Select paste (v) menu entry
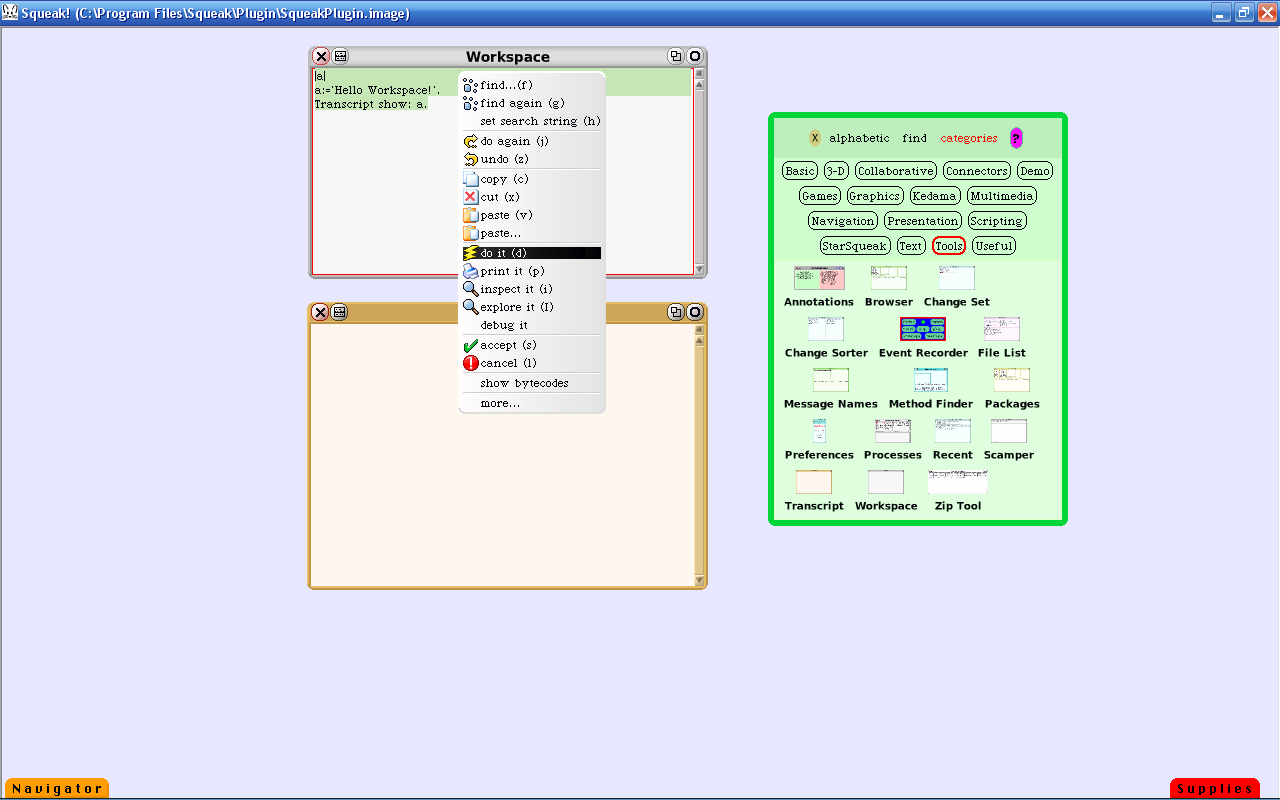Image resolution: width=1280 pixels, height=800 pixels. pyautogui.click(x=532, y=215)
